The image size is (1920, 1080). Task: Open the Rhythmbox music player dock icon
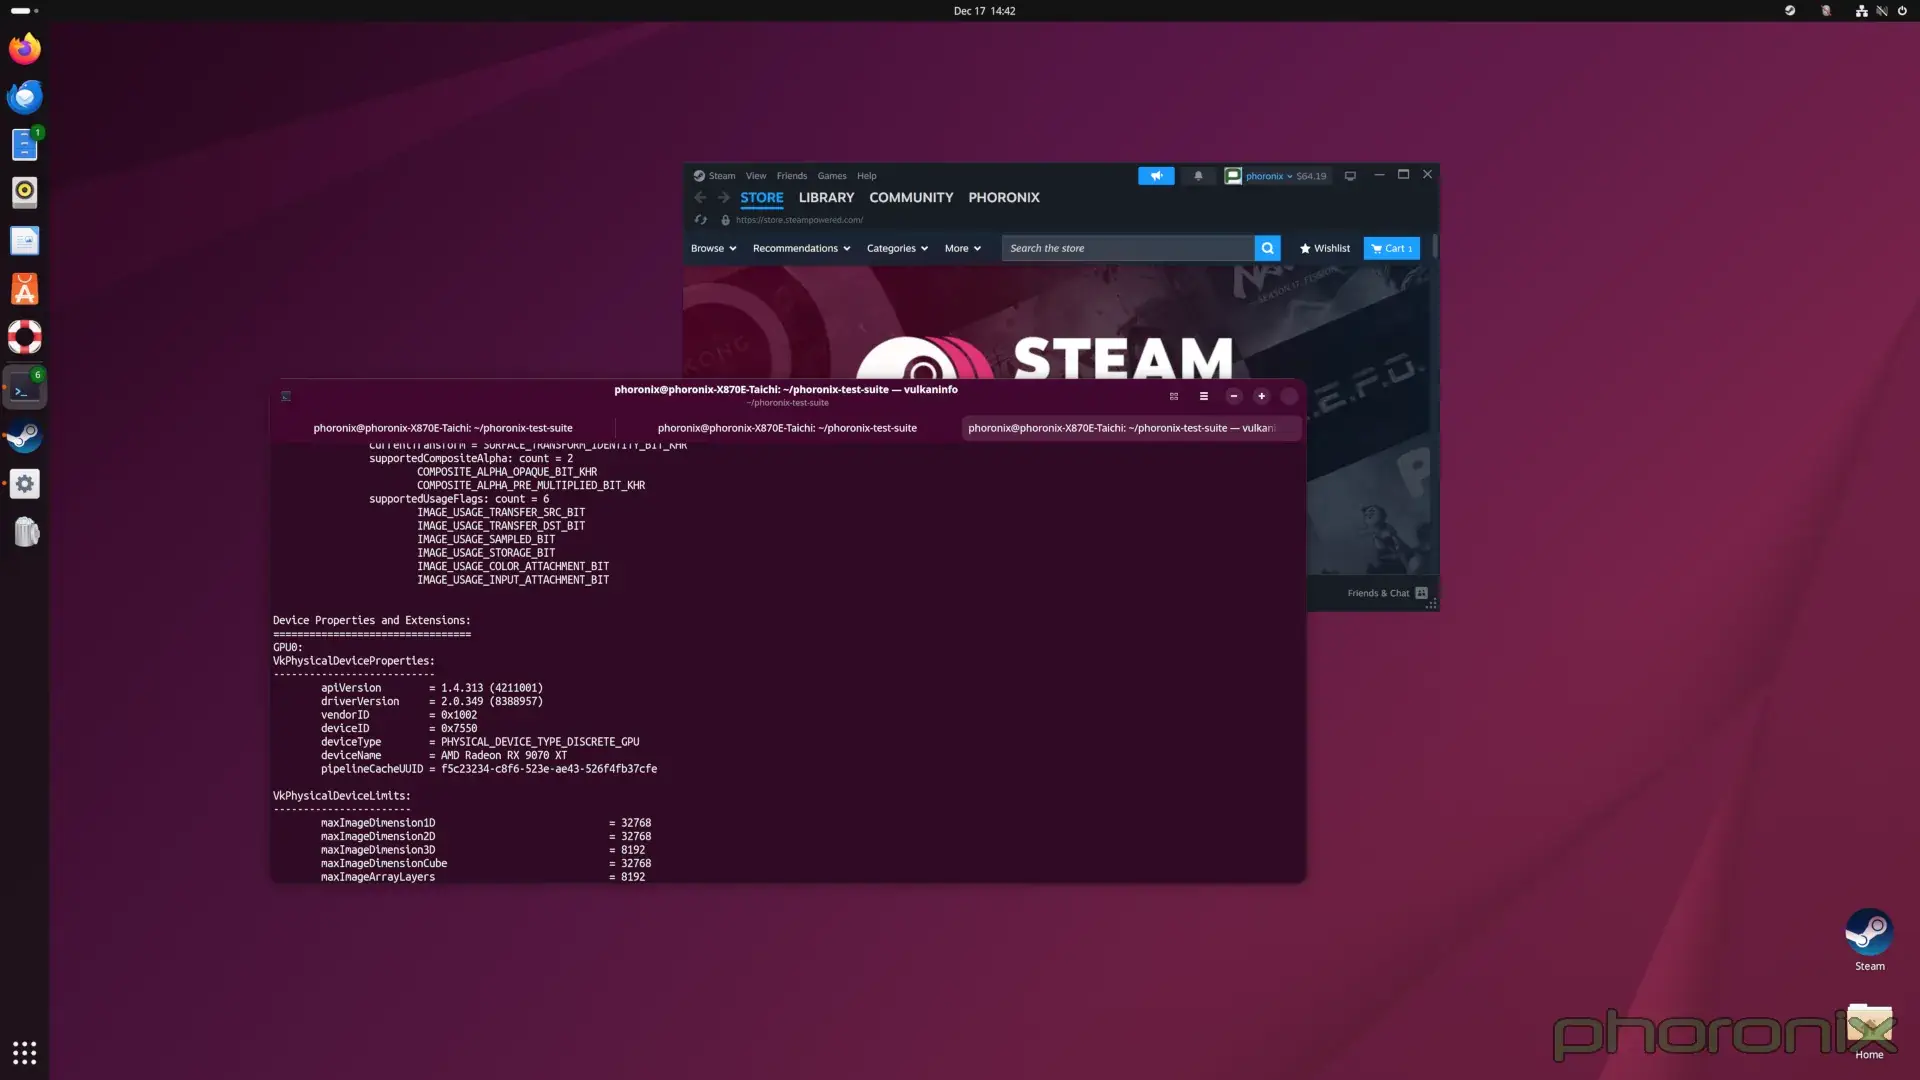[x=25, y=191]
